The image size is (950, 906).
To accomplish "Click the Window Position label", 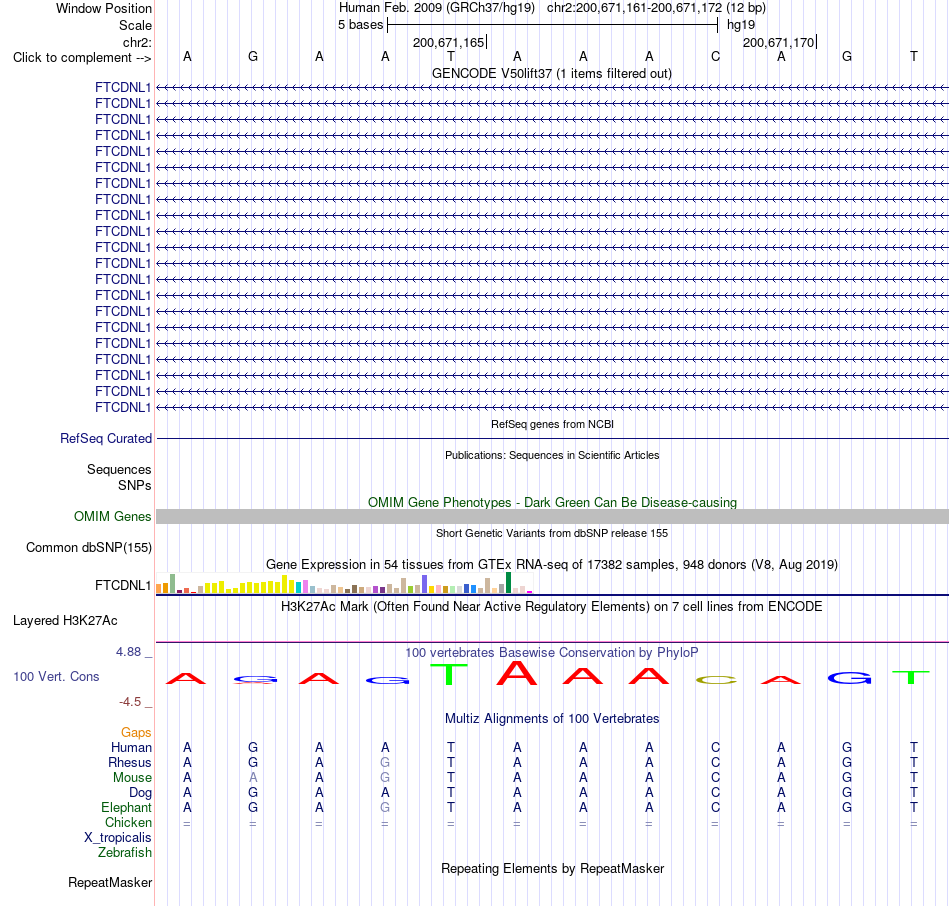I will 104,8.
